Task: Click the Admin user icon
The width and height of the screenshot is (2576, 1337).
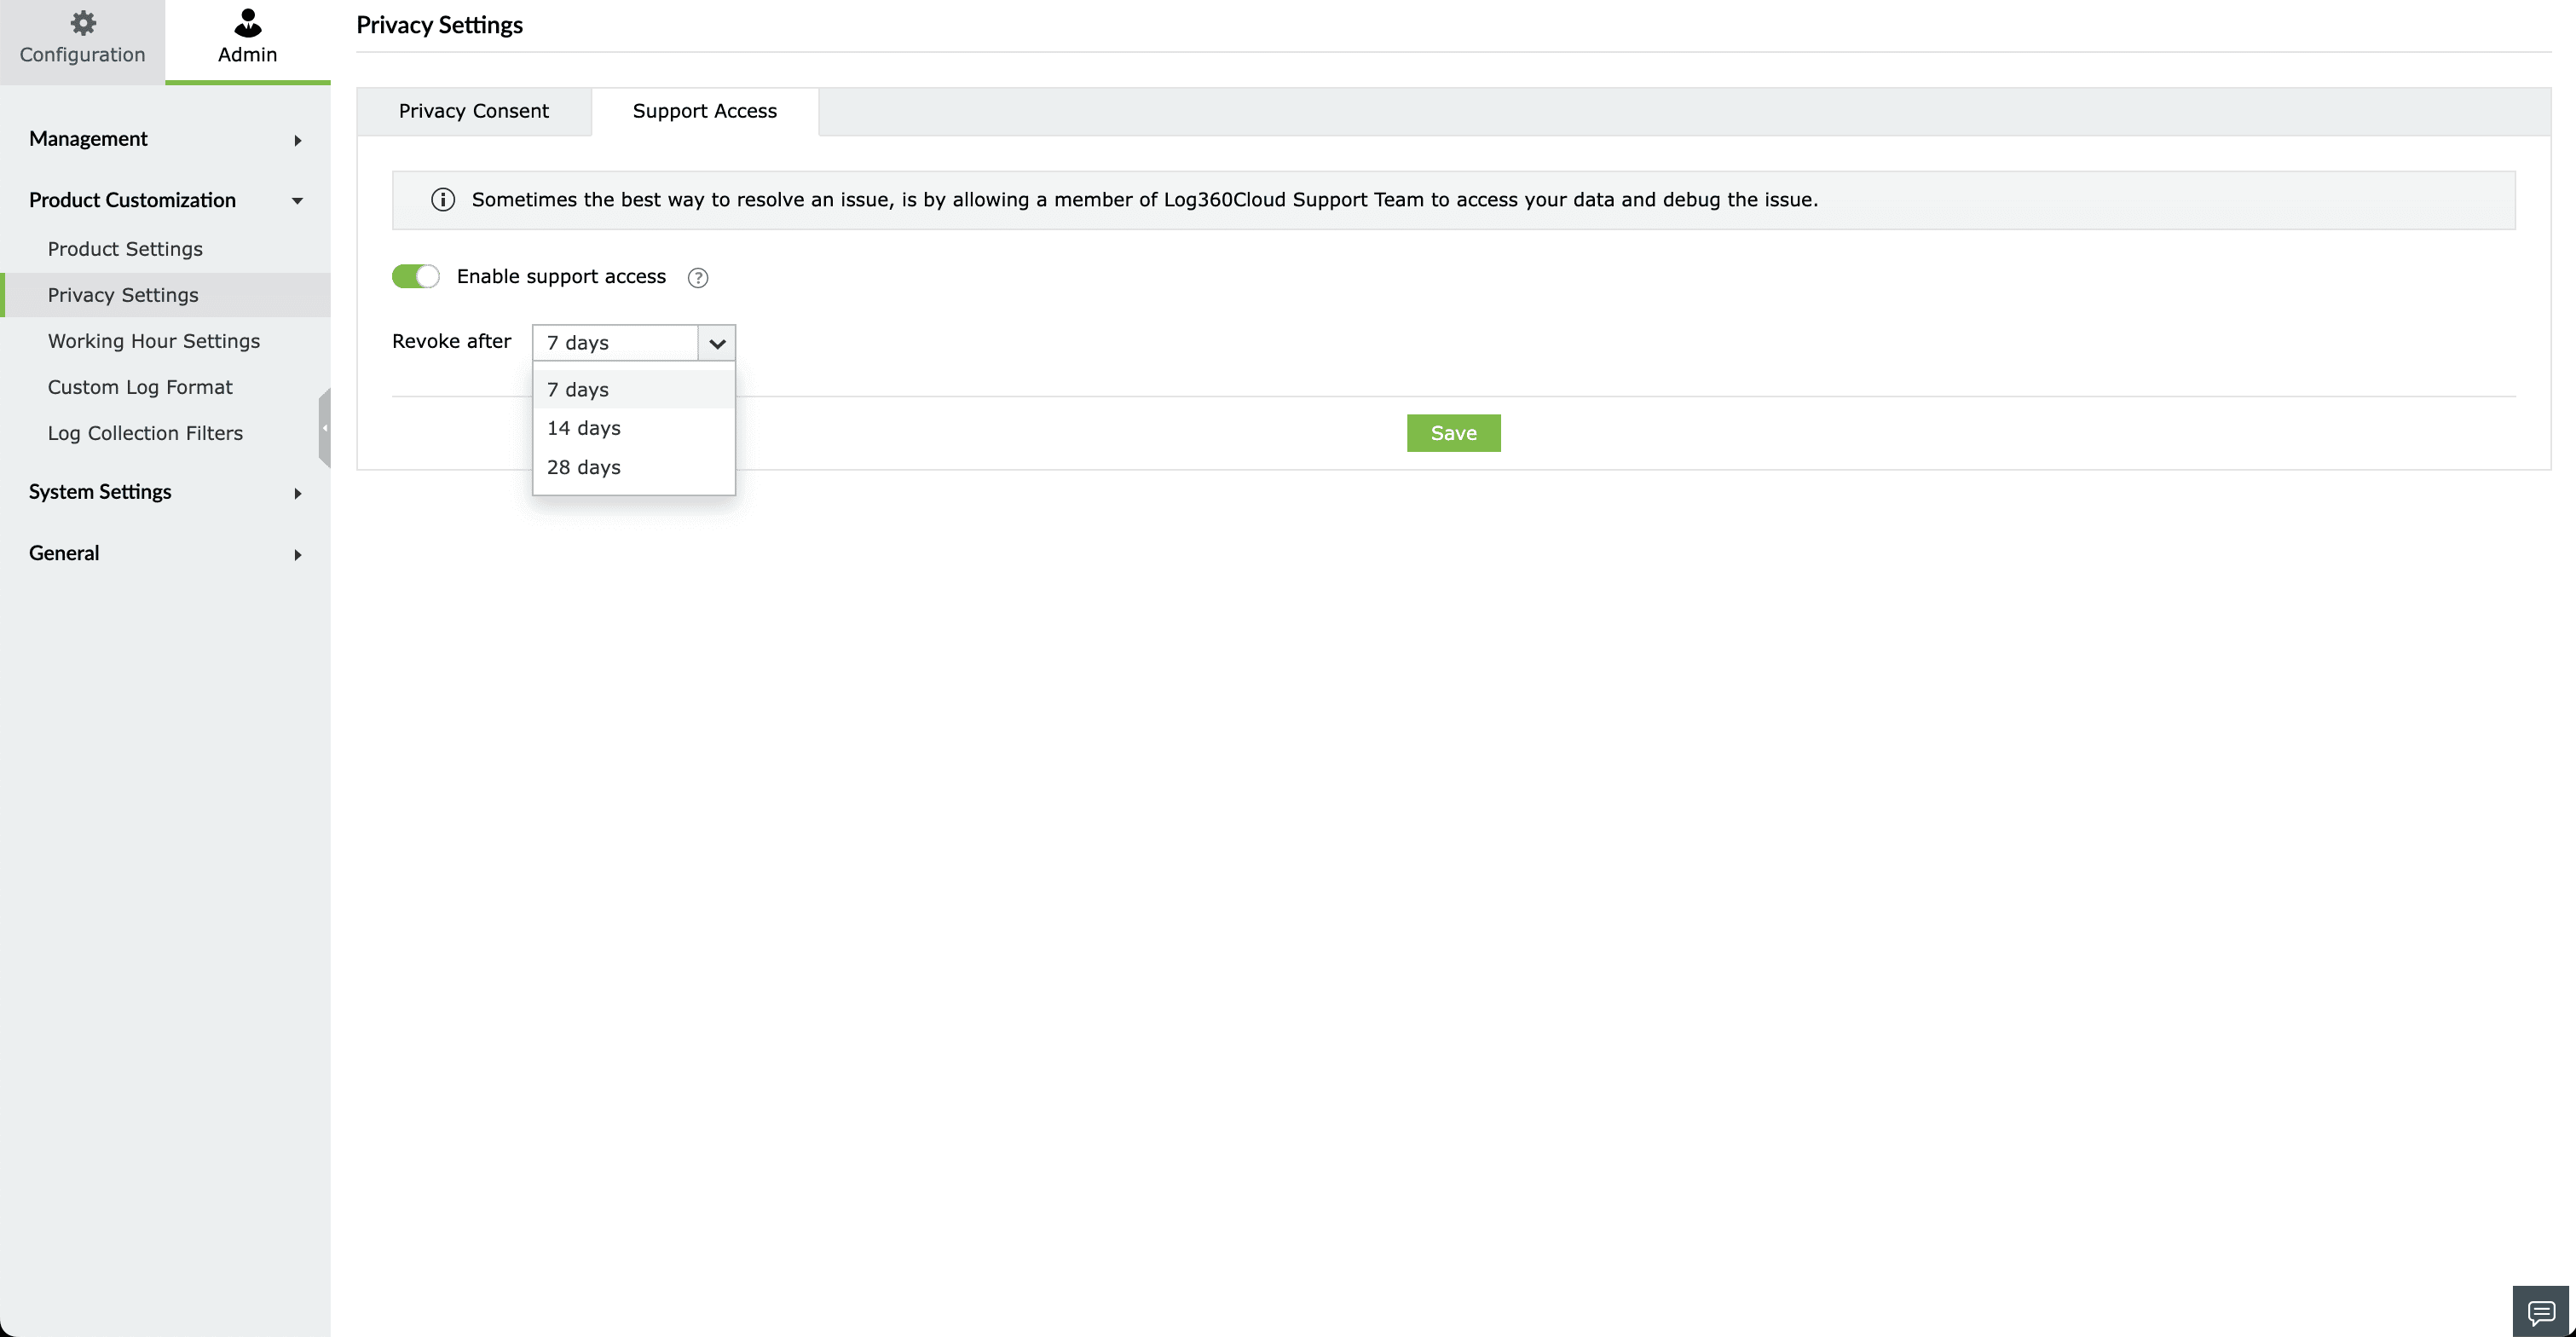Action: tap(247, 23)
